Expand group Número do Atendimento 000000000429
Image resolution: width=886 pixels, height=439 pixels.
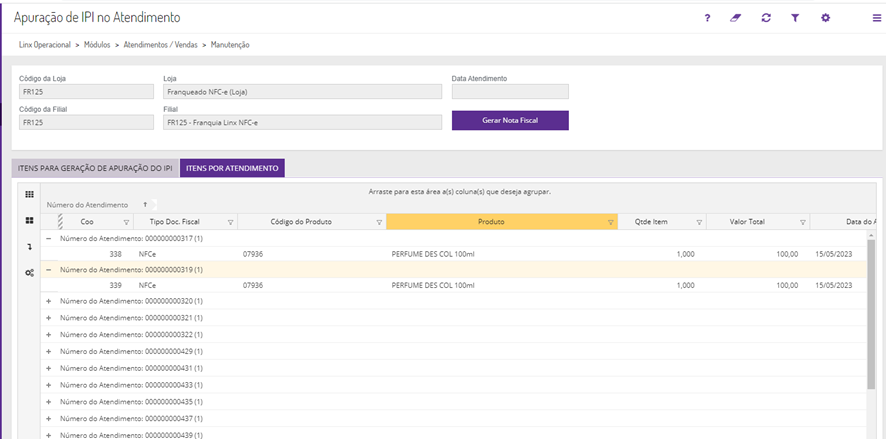click(49, 352)
